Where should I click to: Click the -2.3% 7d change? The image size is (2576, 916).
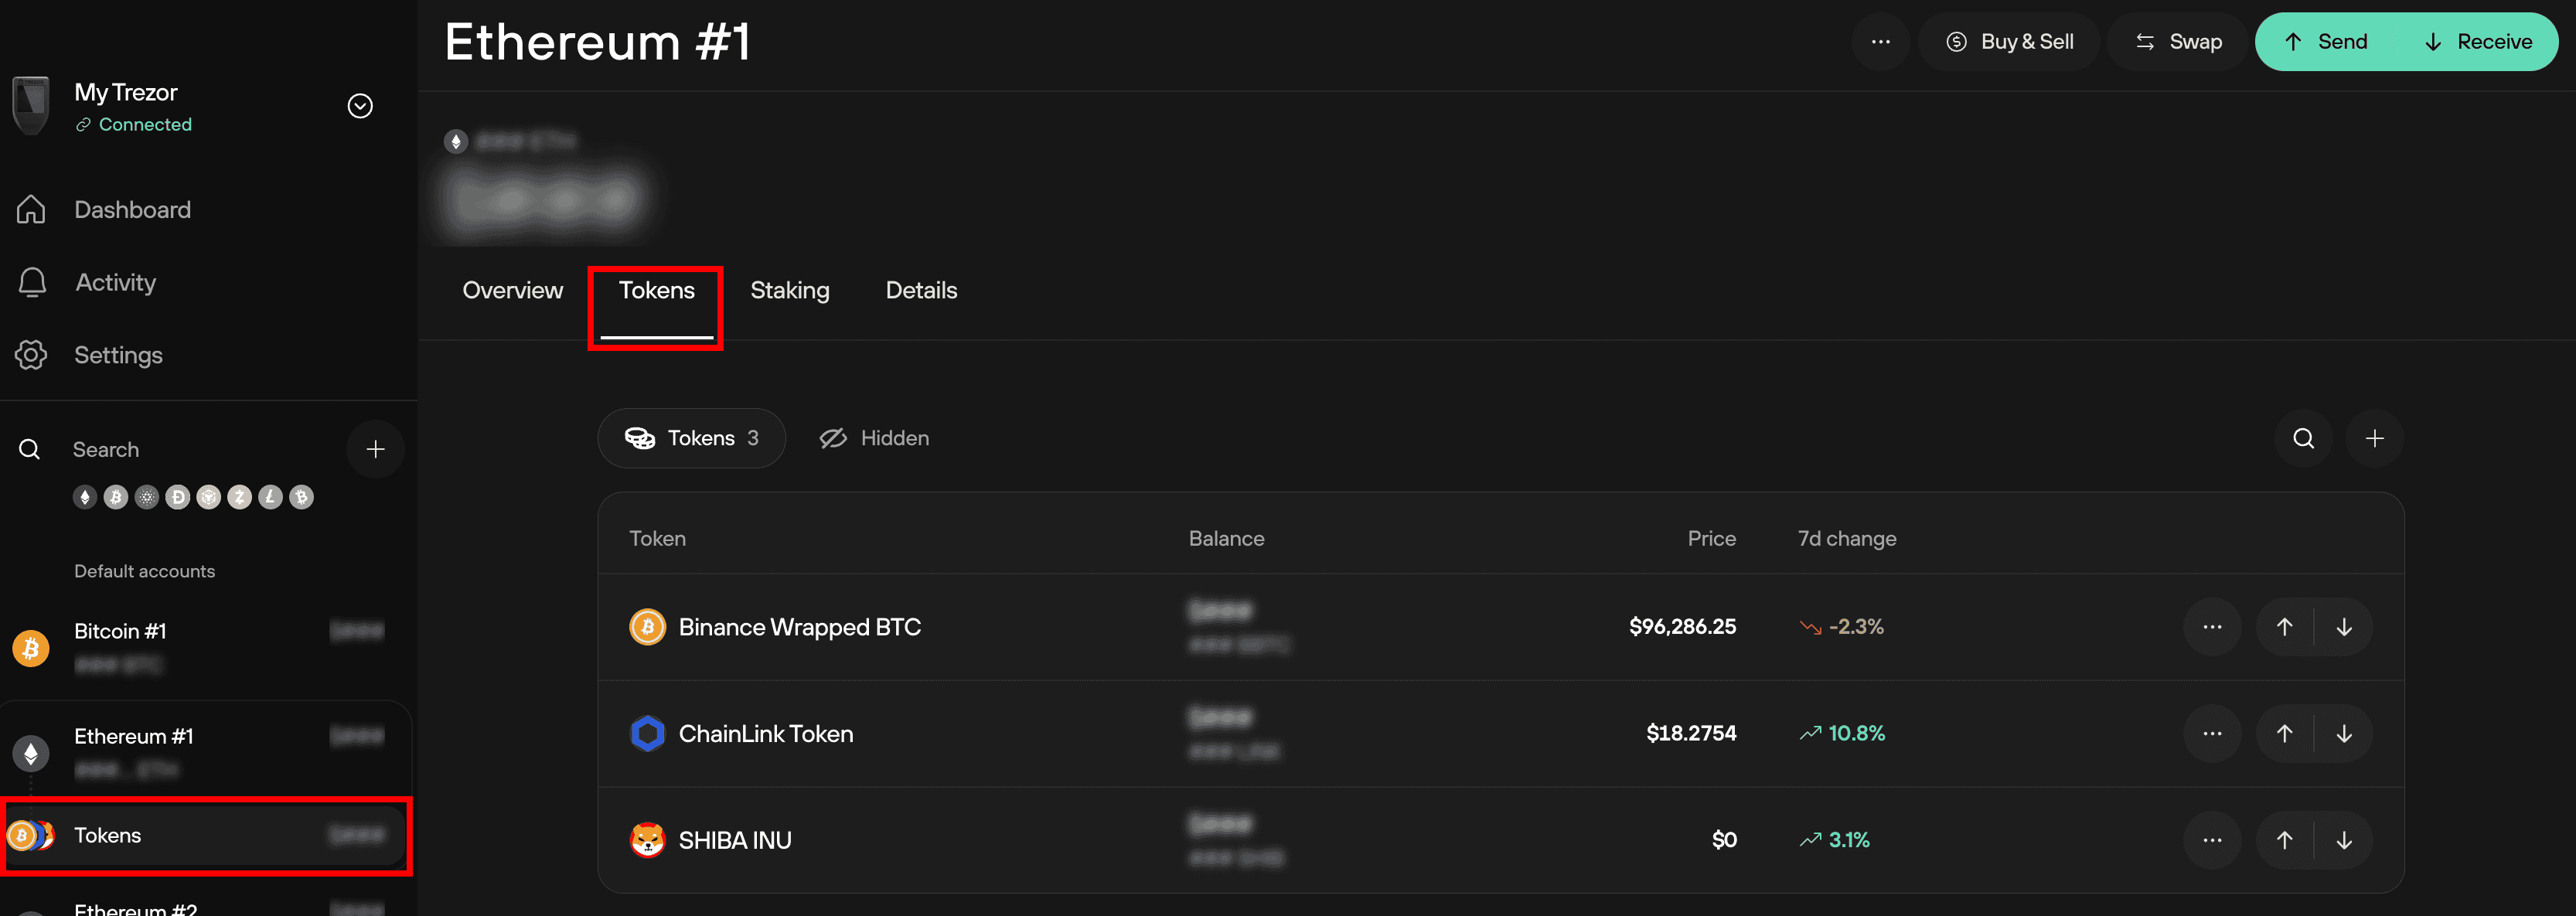click(x=1842, y=627)
